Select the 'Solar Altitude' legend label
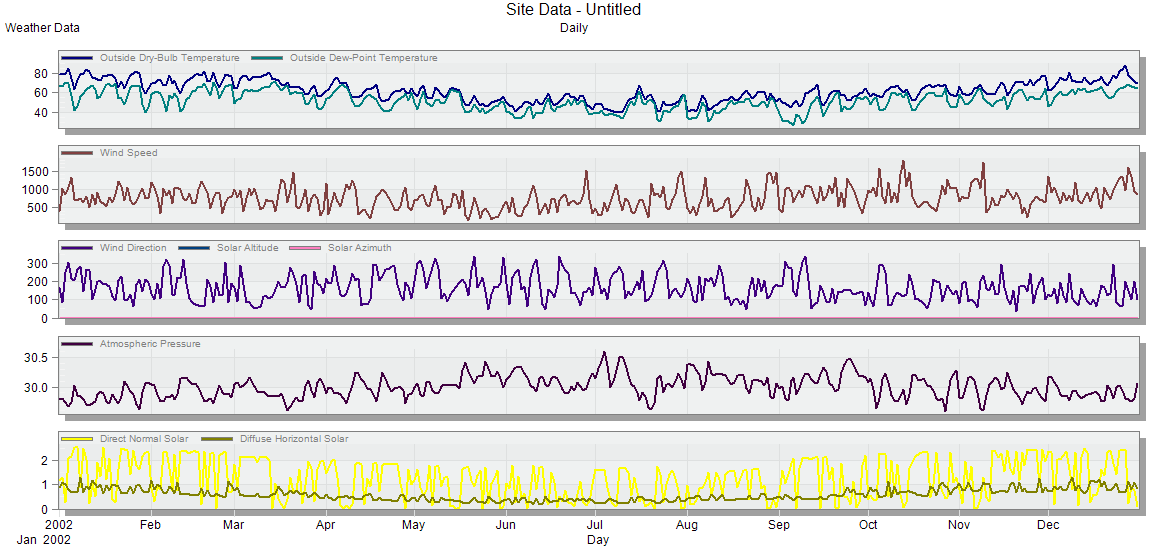 [248, 248]
